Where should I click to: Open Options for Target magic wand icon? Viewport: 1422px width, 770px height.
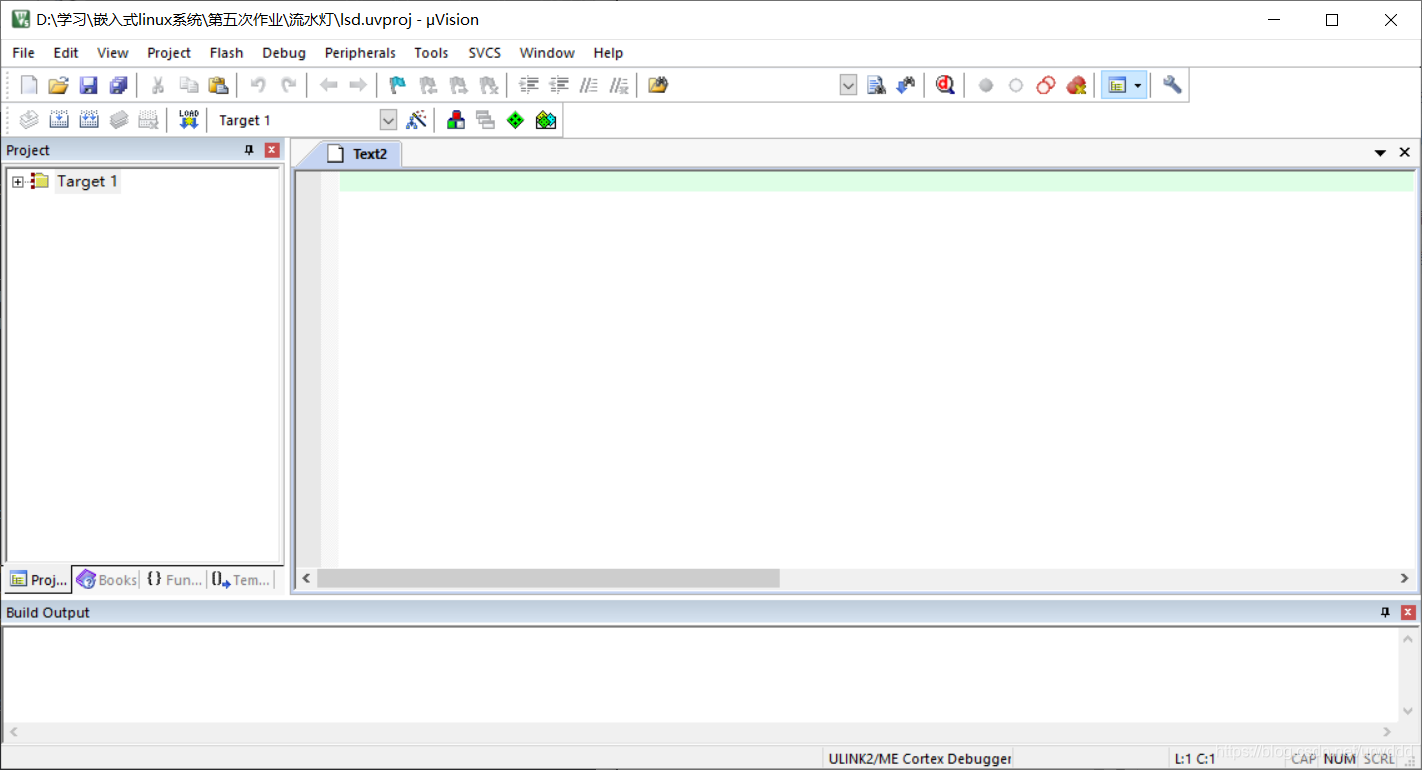point(417,120)
